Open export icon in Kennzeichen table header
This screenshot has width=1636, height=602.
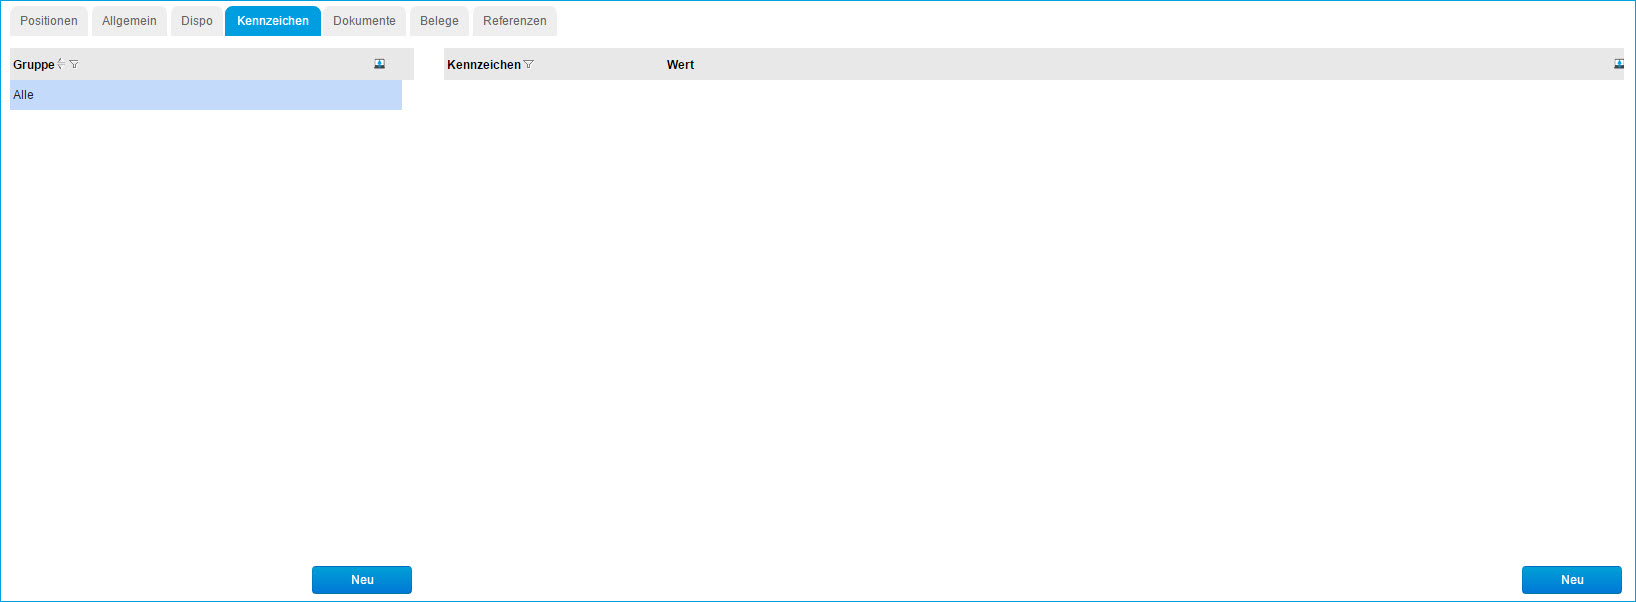pyautogui.click(x=1619, y=64)
